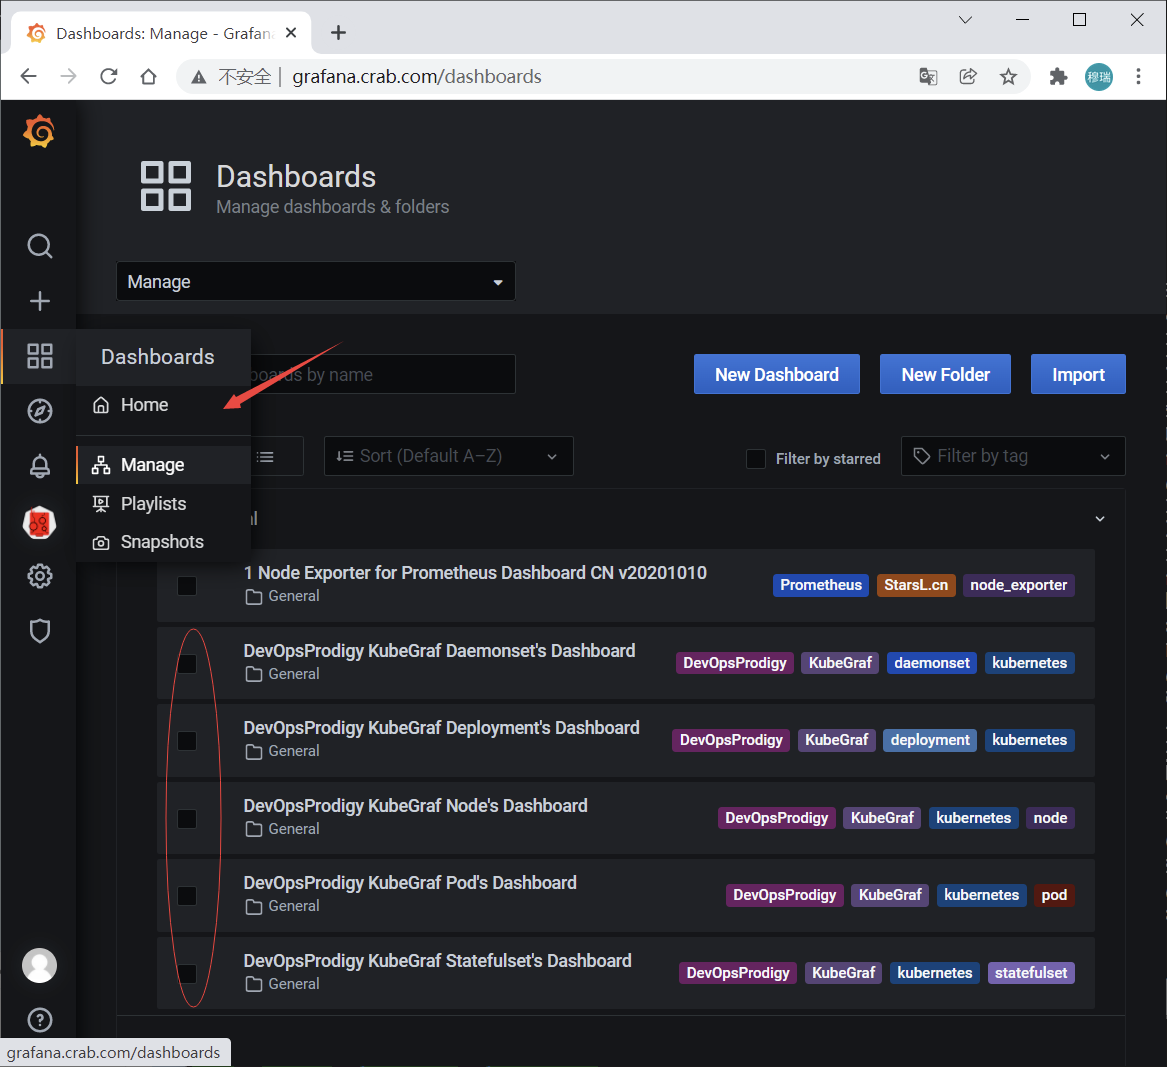Select Snapshots in Dashboards menu
1167x1067 pixels.
click(163, 542)
